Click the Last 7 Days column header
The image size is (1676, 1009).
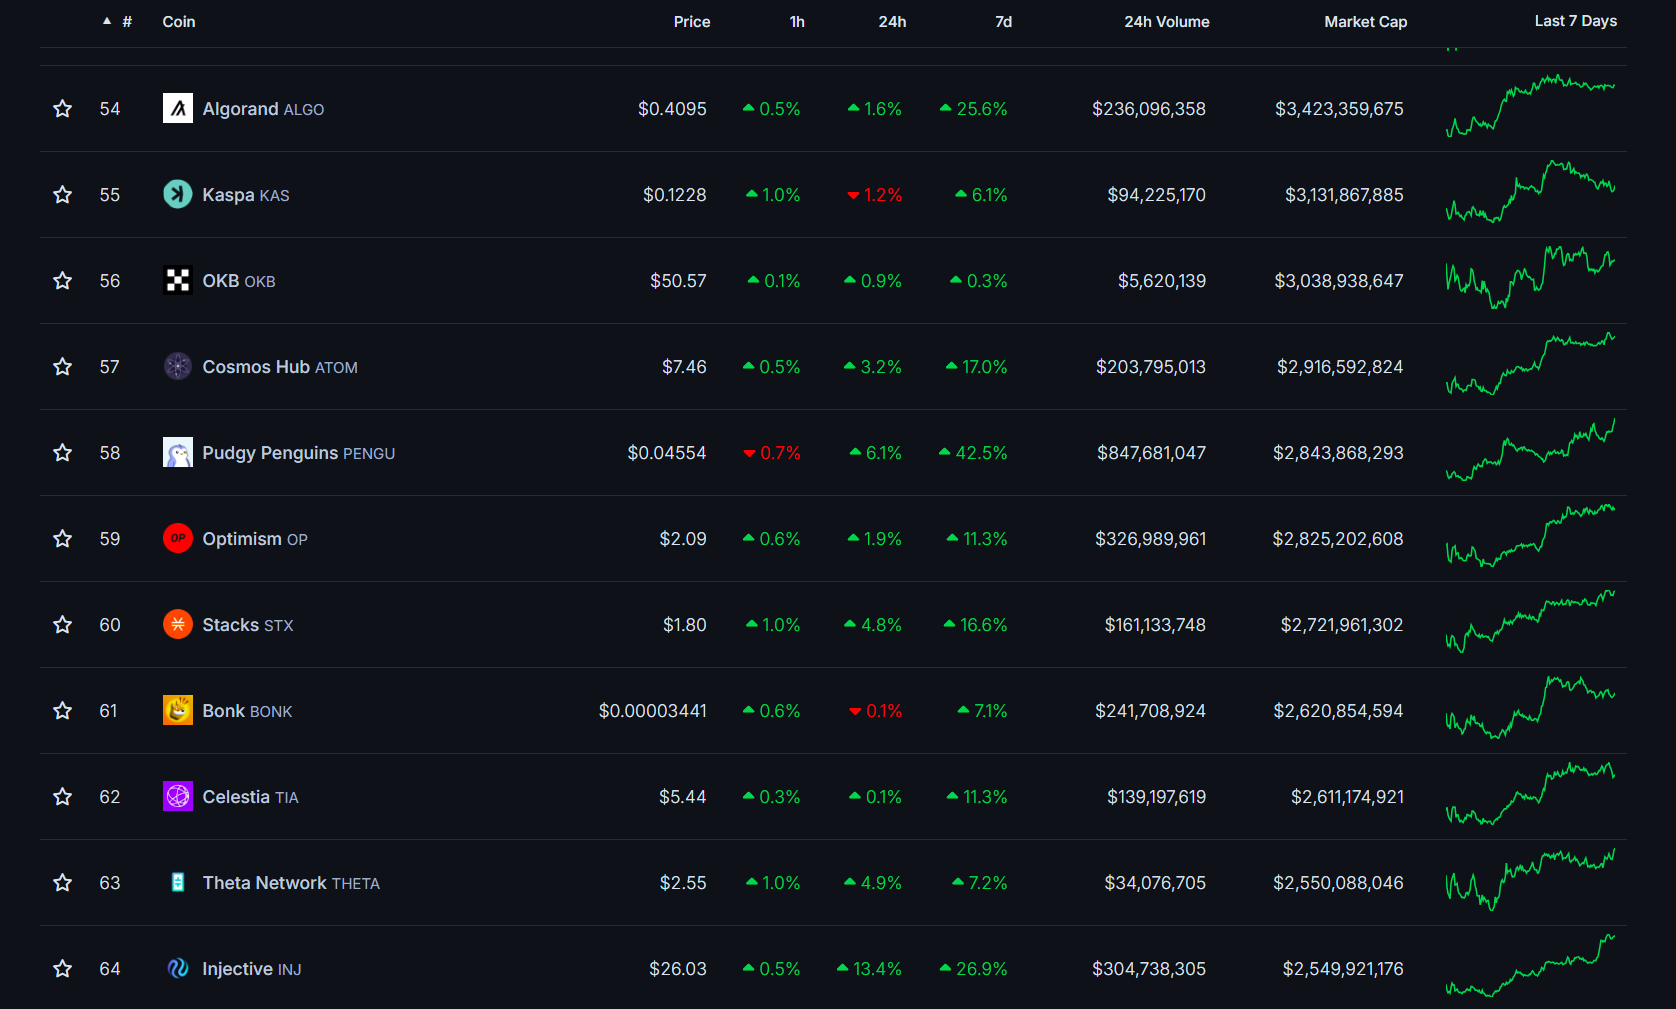[x=1576, y=21]
